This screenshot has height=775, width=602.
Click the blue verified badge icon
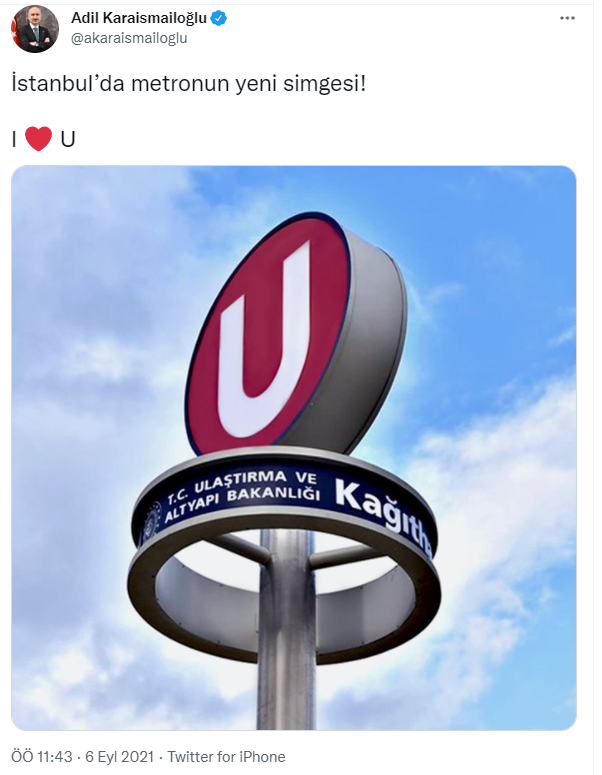[218, 18]
